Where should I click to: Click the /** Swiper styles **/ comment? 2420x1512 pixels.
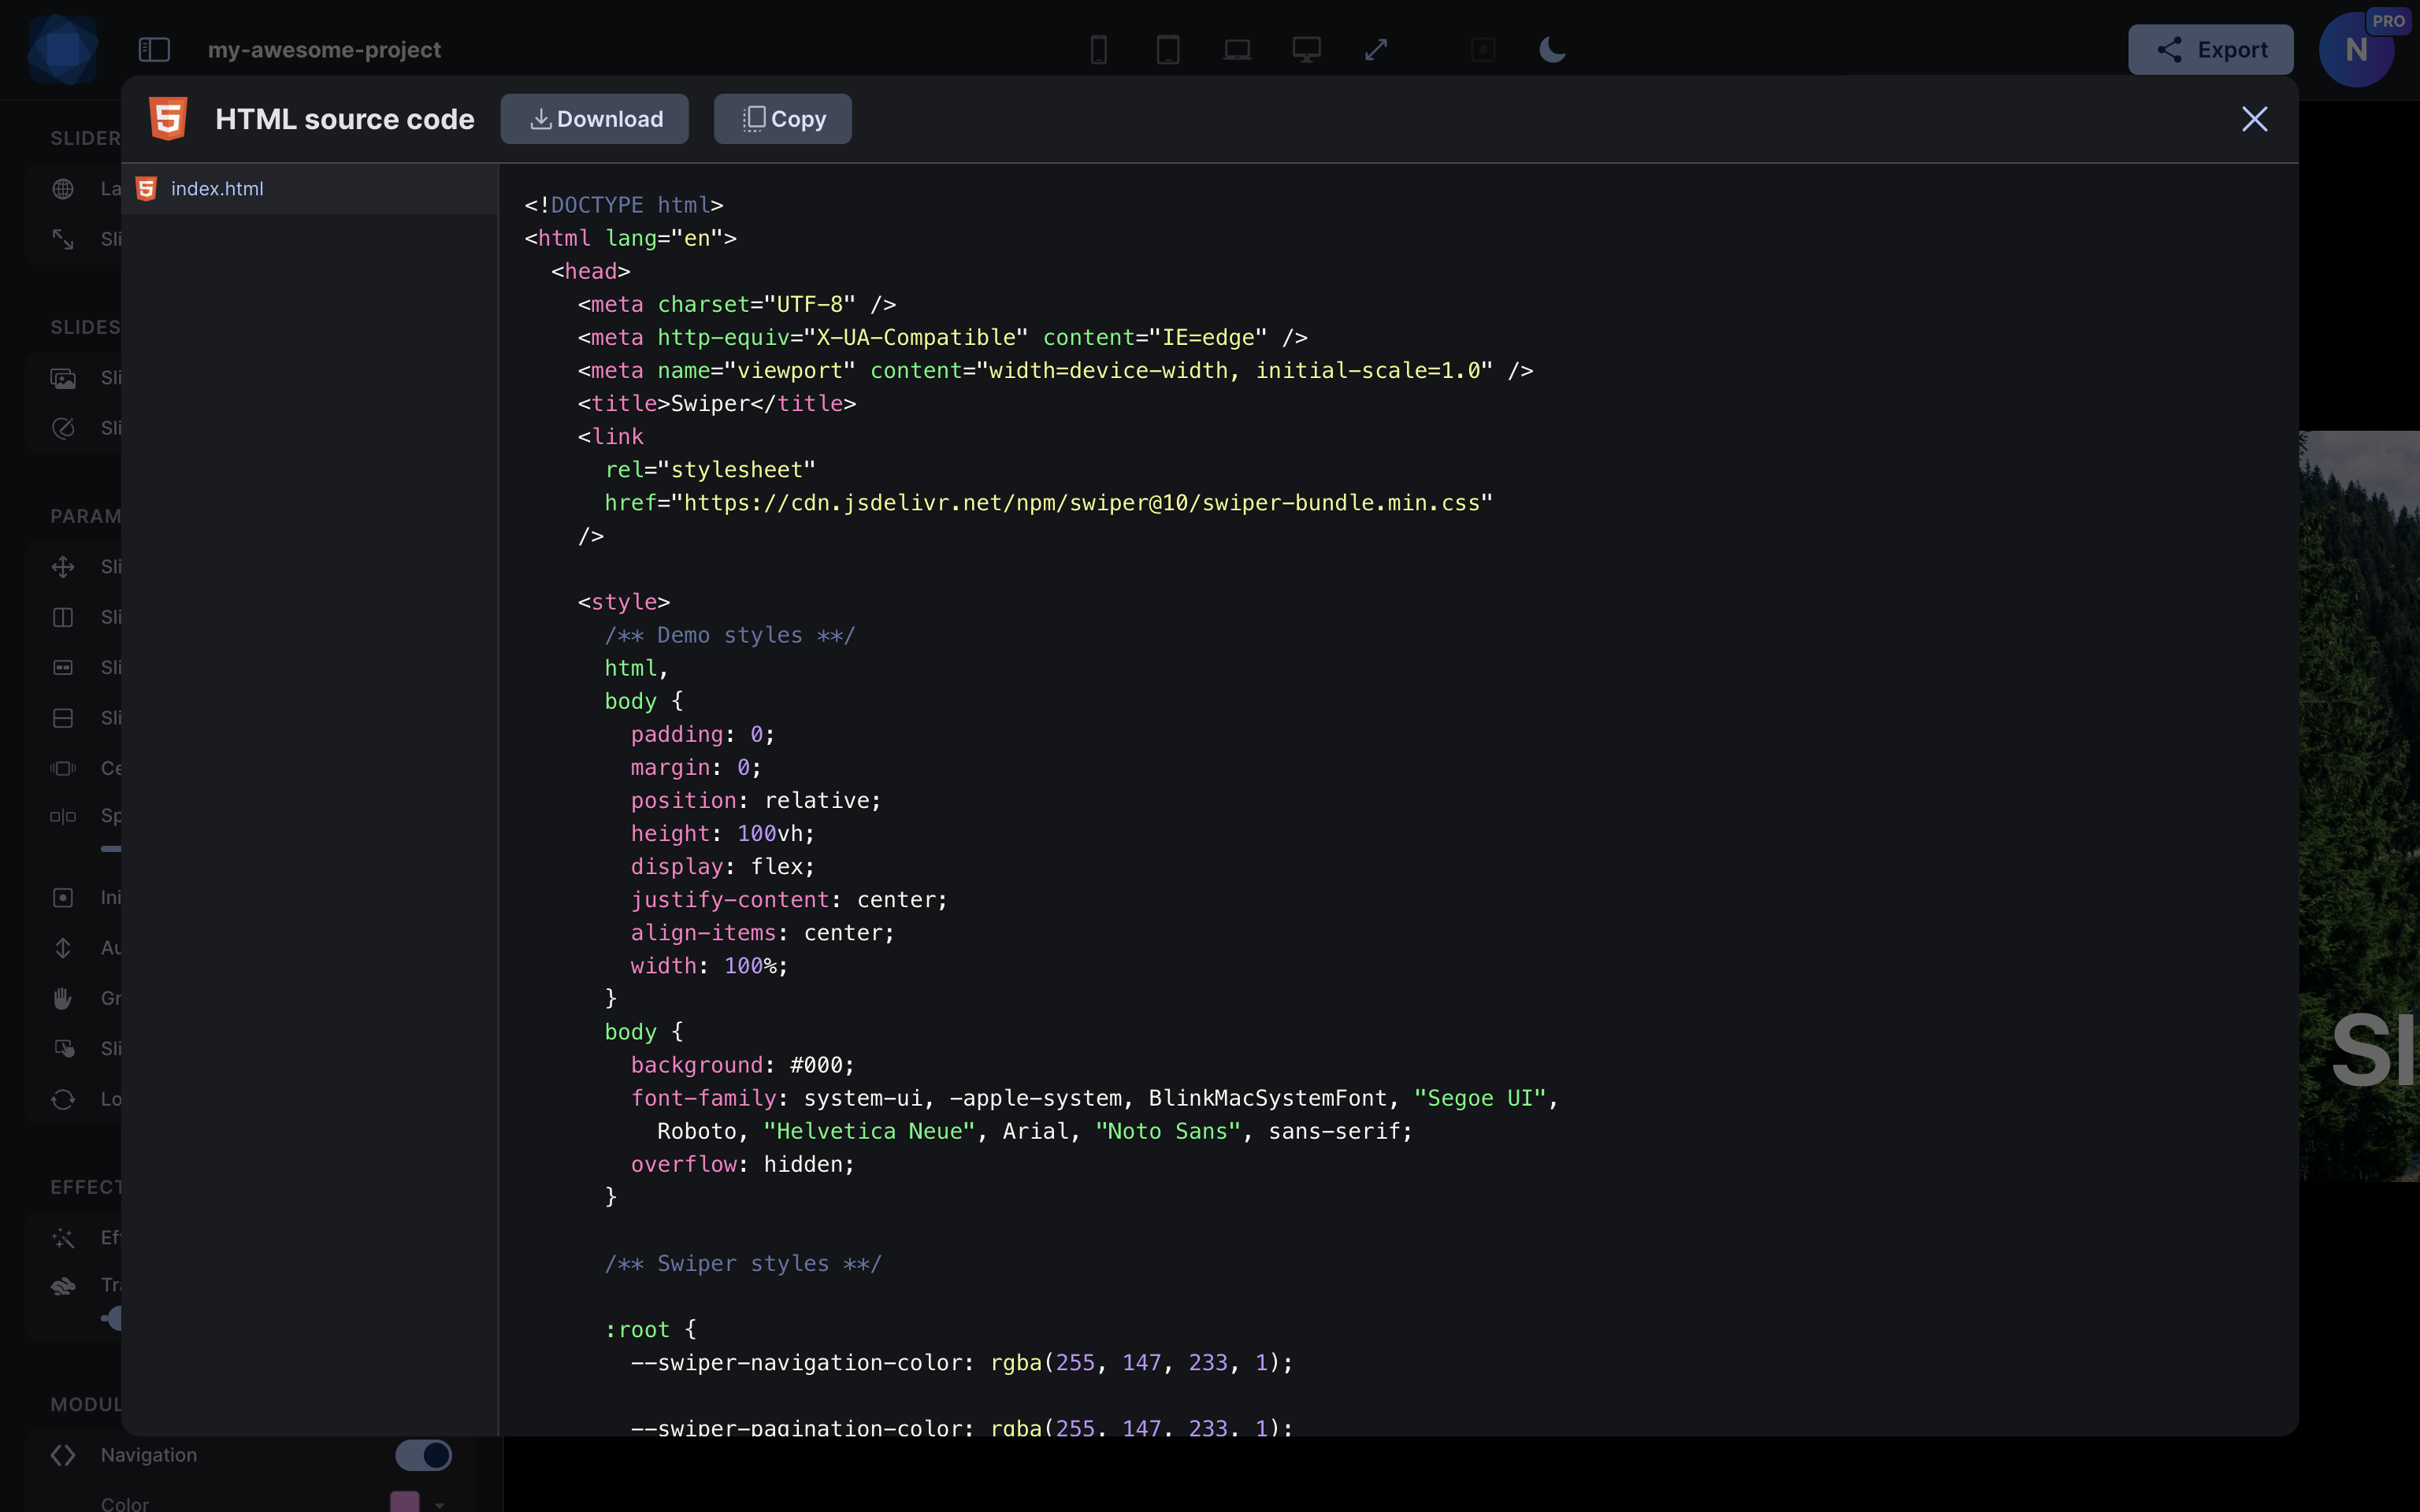tap(743, 1264)
